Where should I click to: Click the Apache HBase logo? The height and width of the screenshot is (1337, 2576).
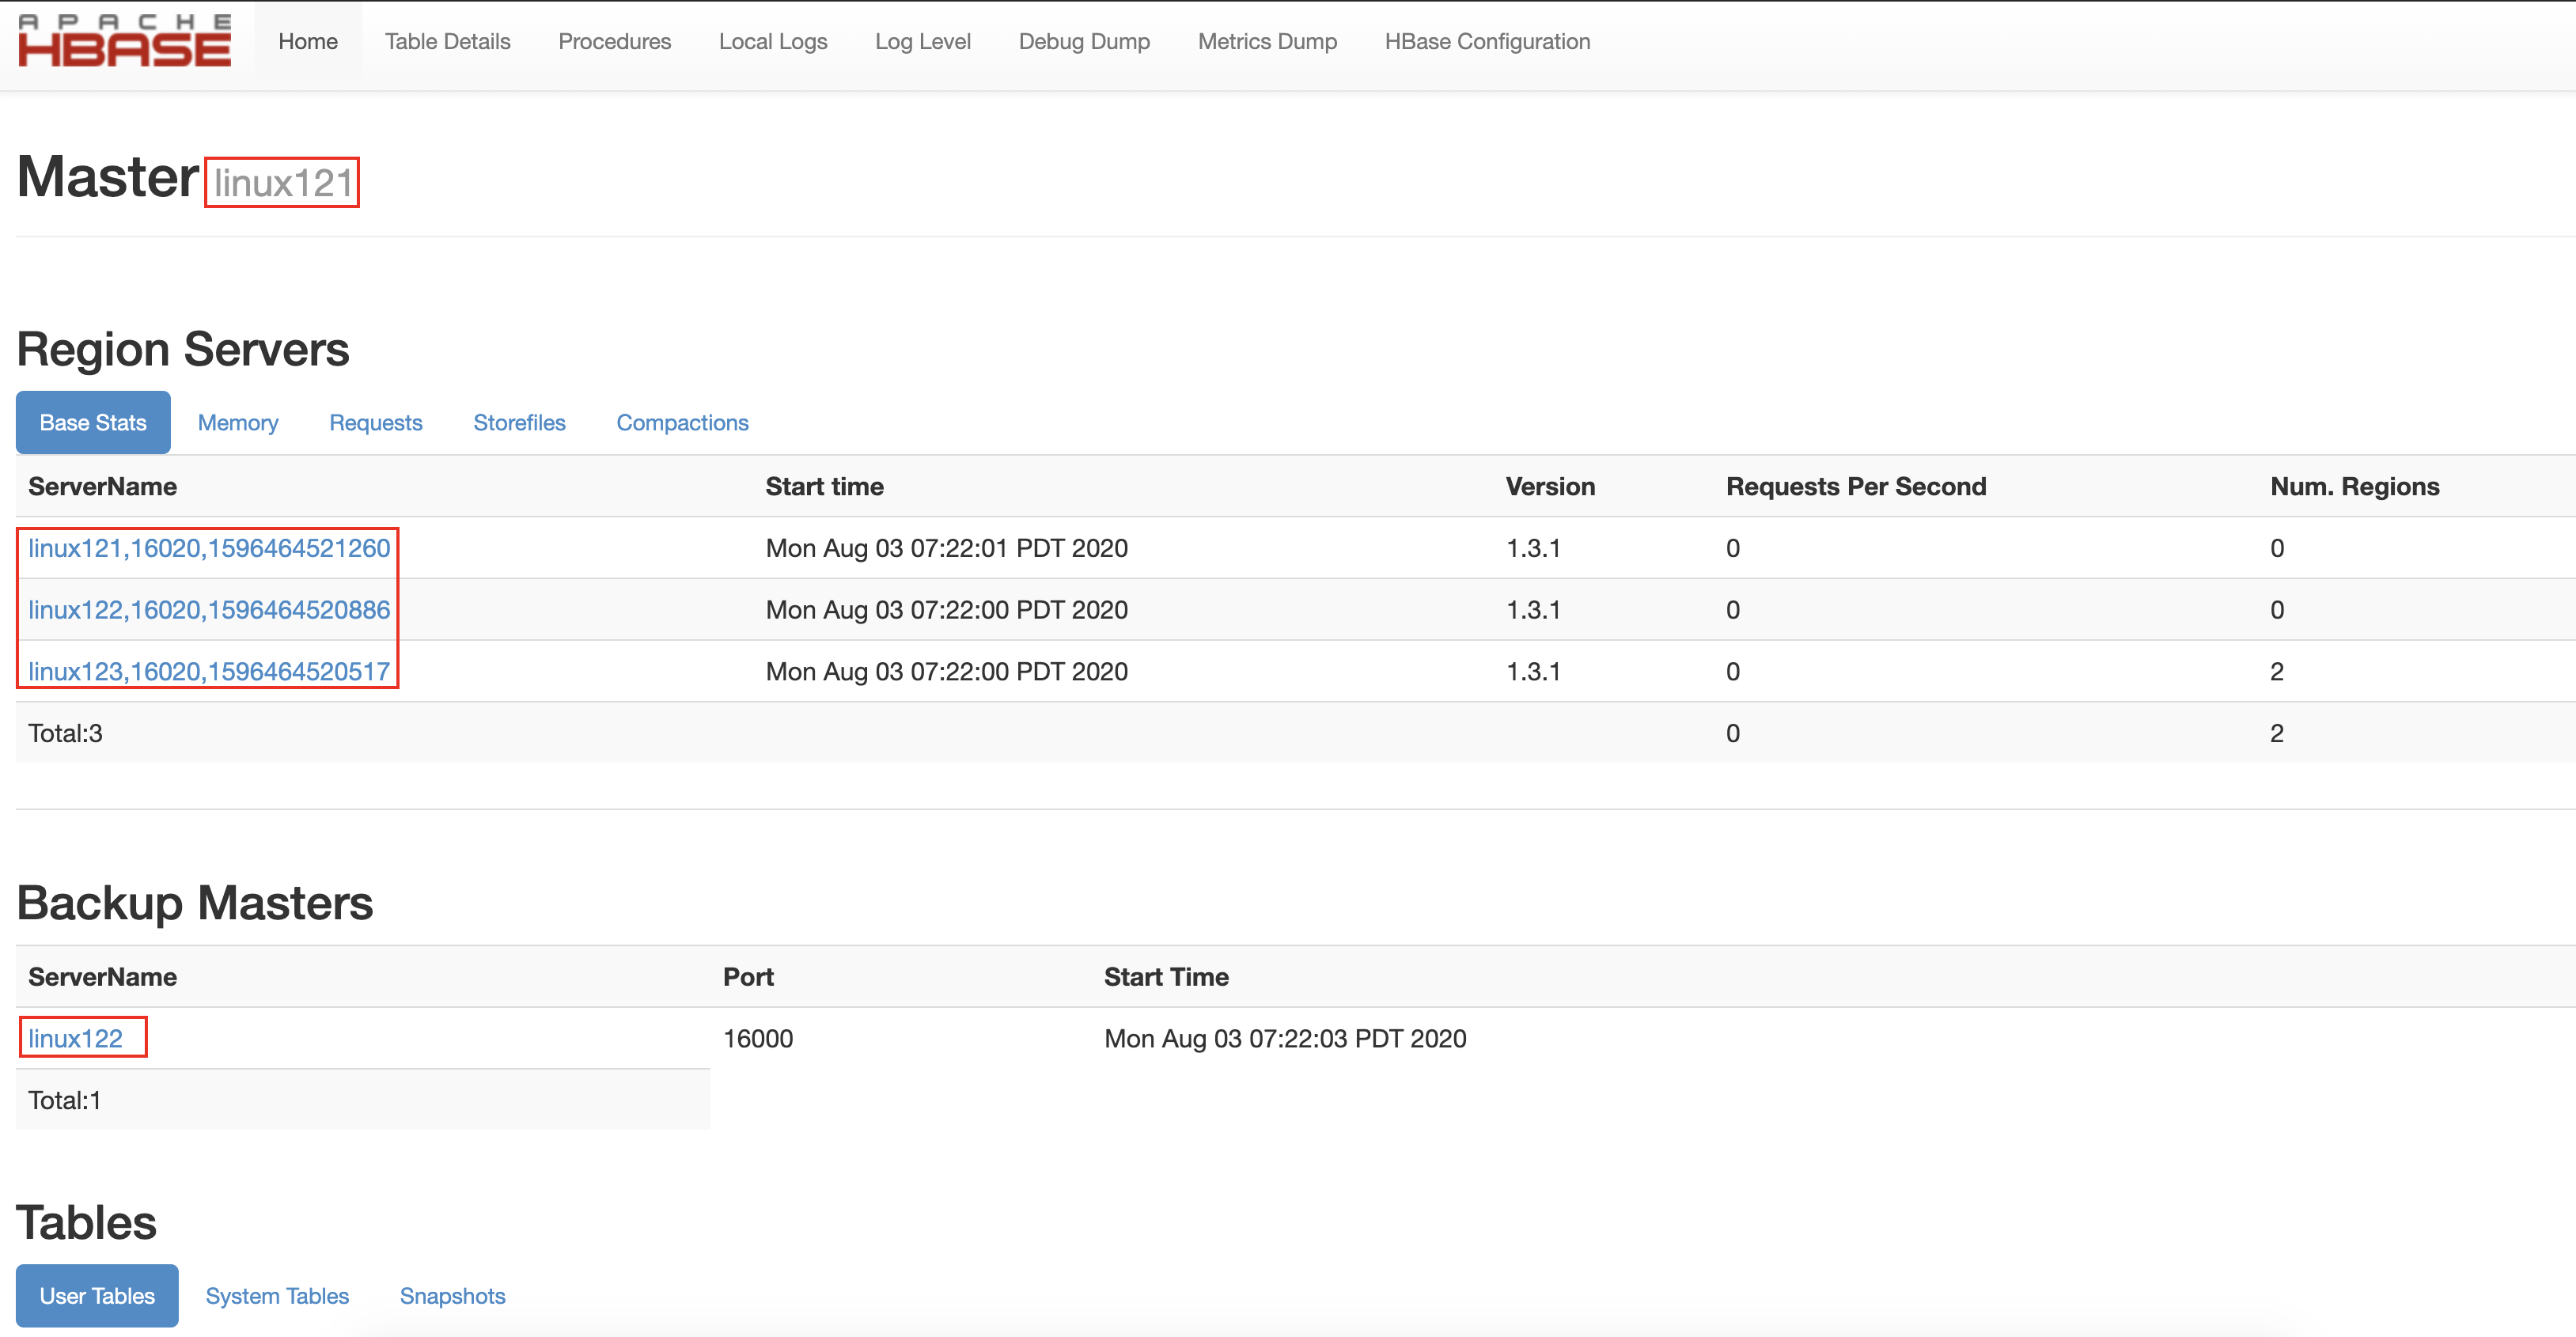coord(125,41)
